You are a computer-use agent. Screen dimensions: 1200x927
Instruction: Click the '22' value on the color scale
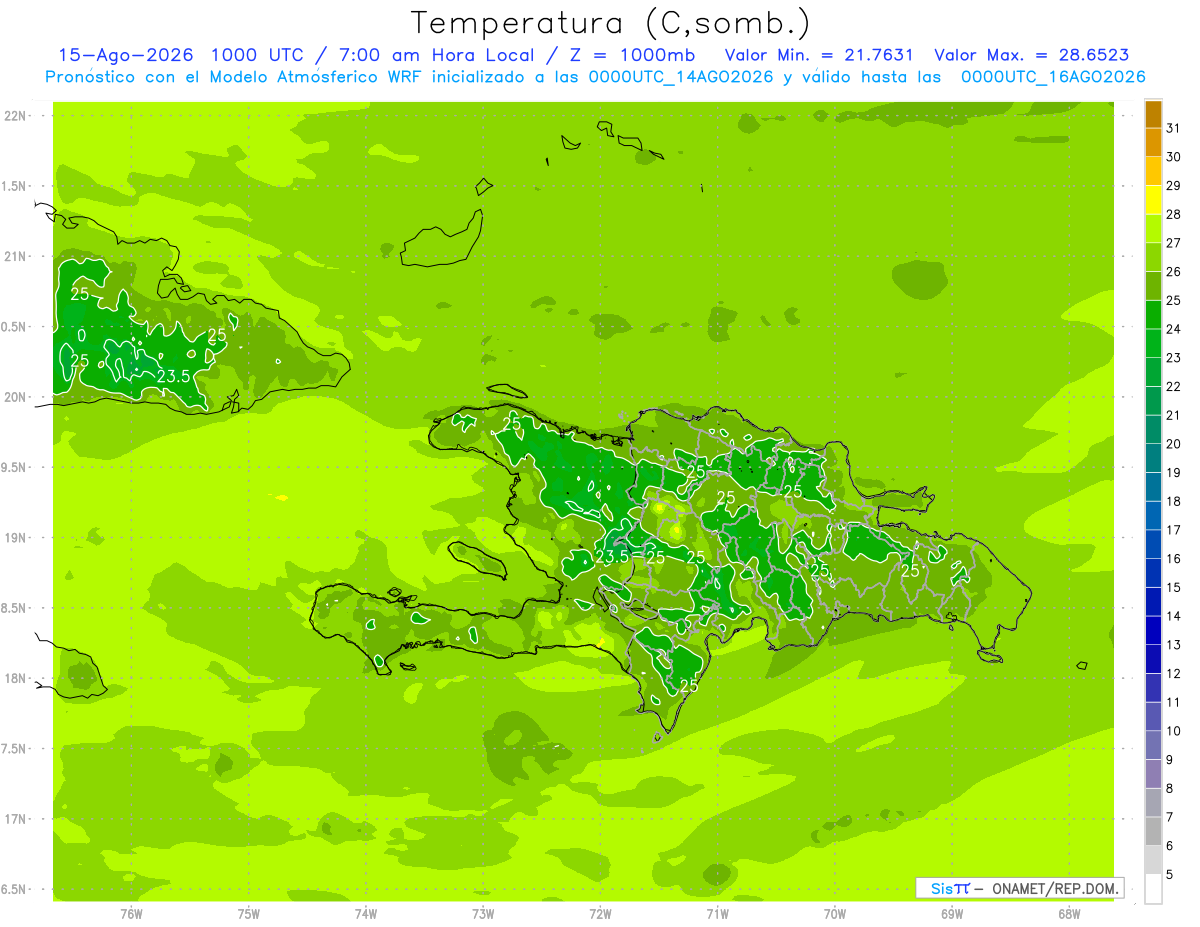pos(1173,386)
